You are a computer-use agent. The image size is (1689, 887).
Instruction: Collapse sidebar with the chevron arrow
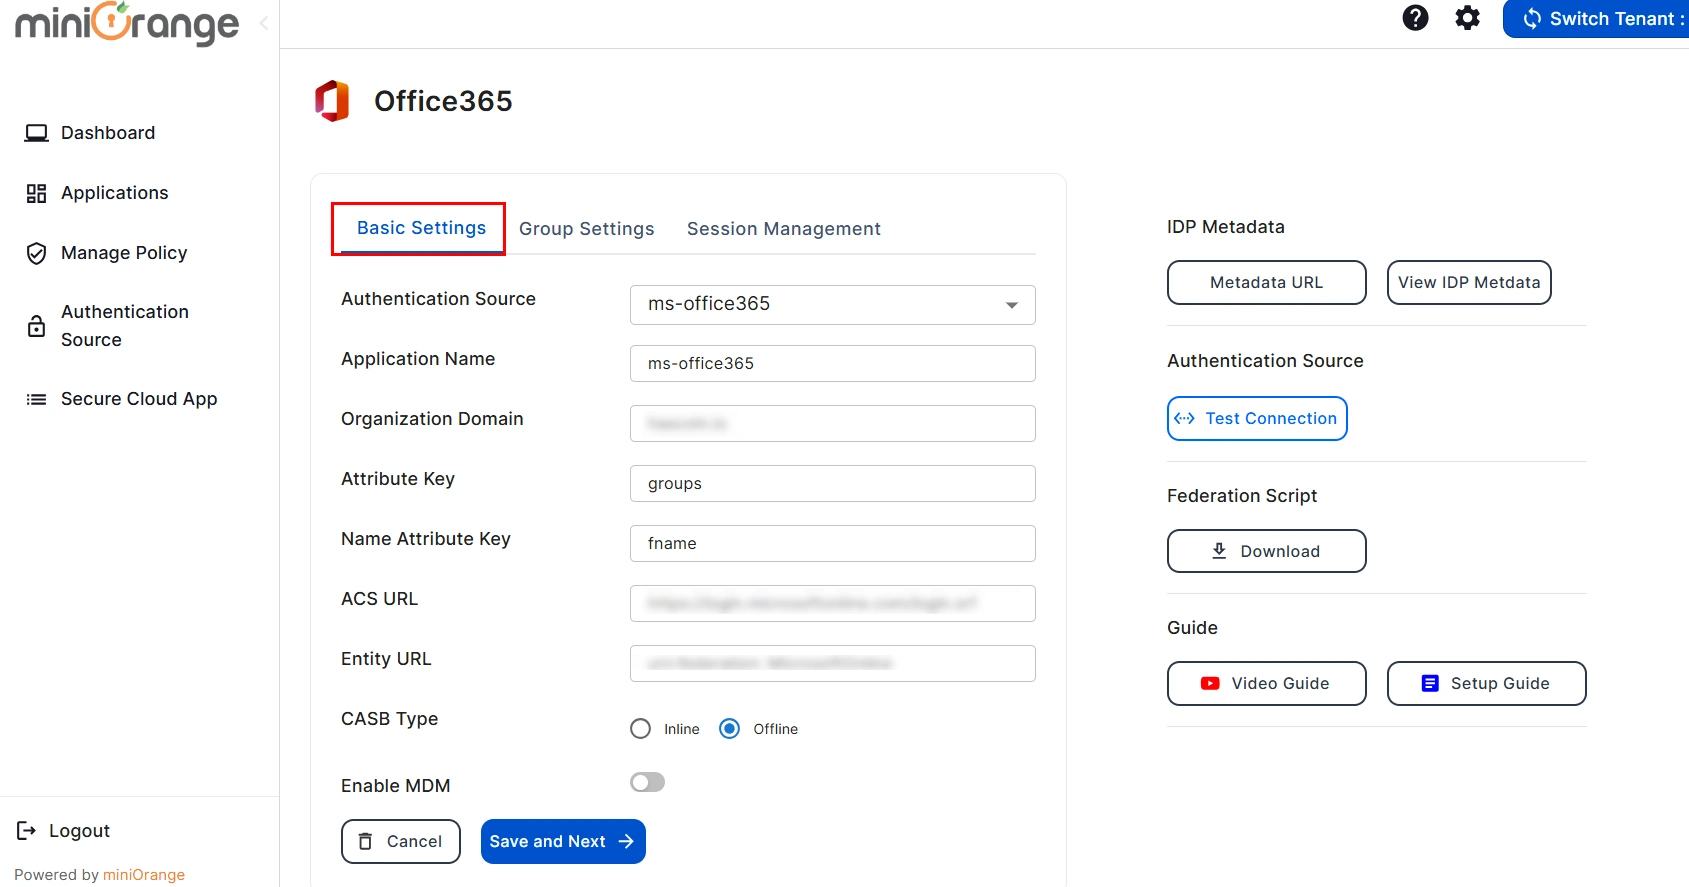(x=264, y=23)
